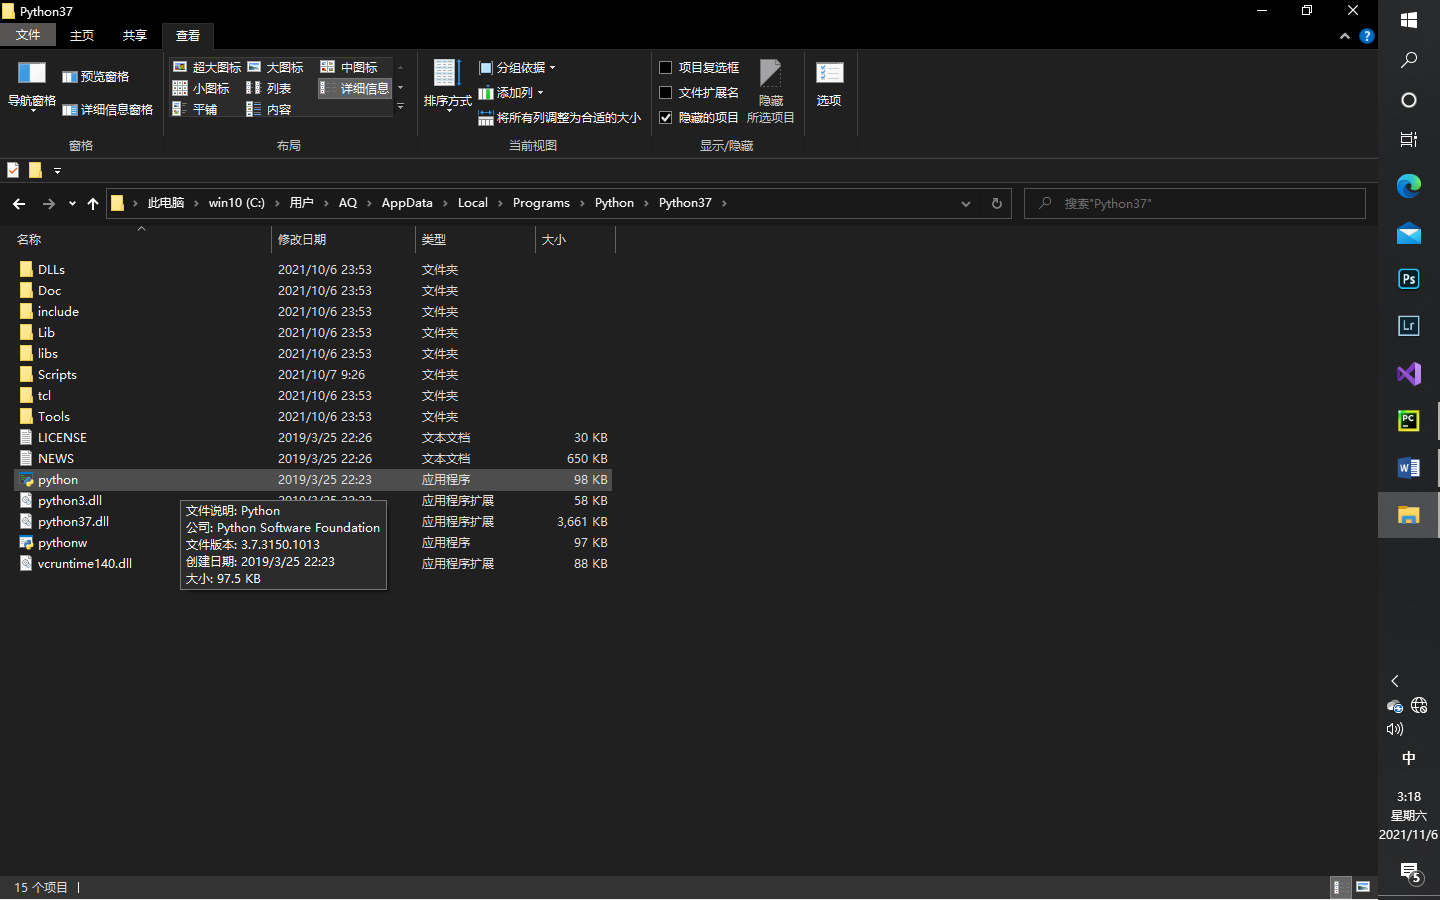Navigate to Programs in address path
The height and width of the screenshot is (900, 1440).
[x=541, y=203]
